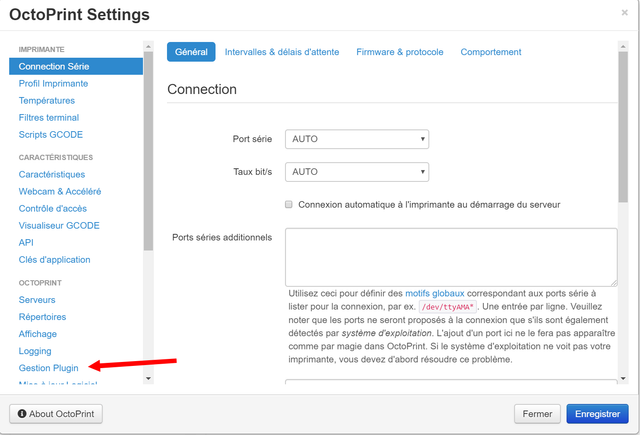Click the info icon in About OctoPrint
The image size is (640, 435).
click(x=22, y=414)
